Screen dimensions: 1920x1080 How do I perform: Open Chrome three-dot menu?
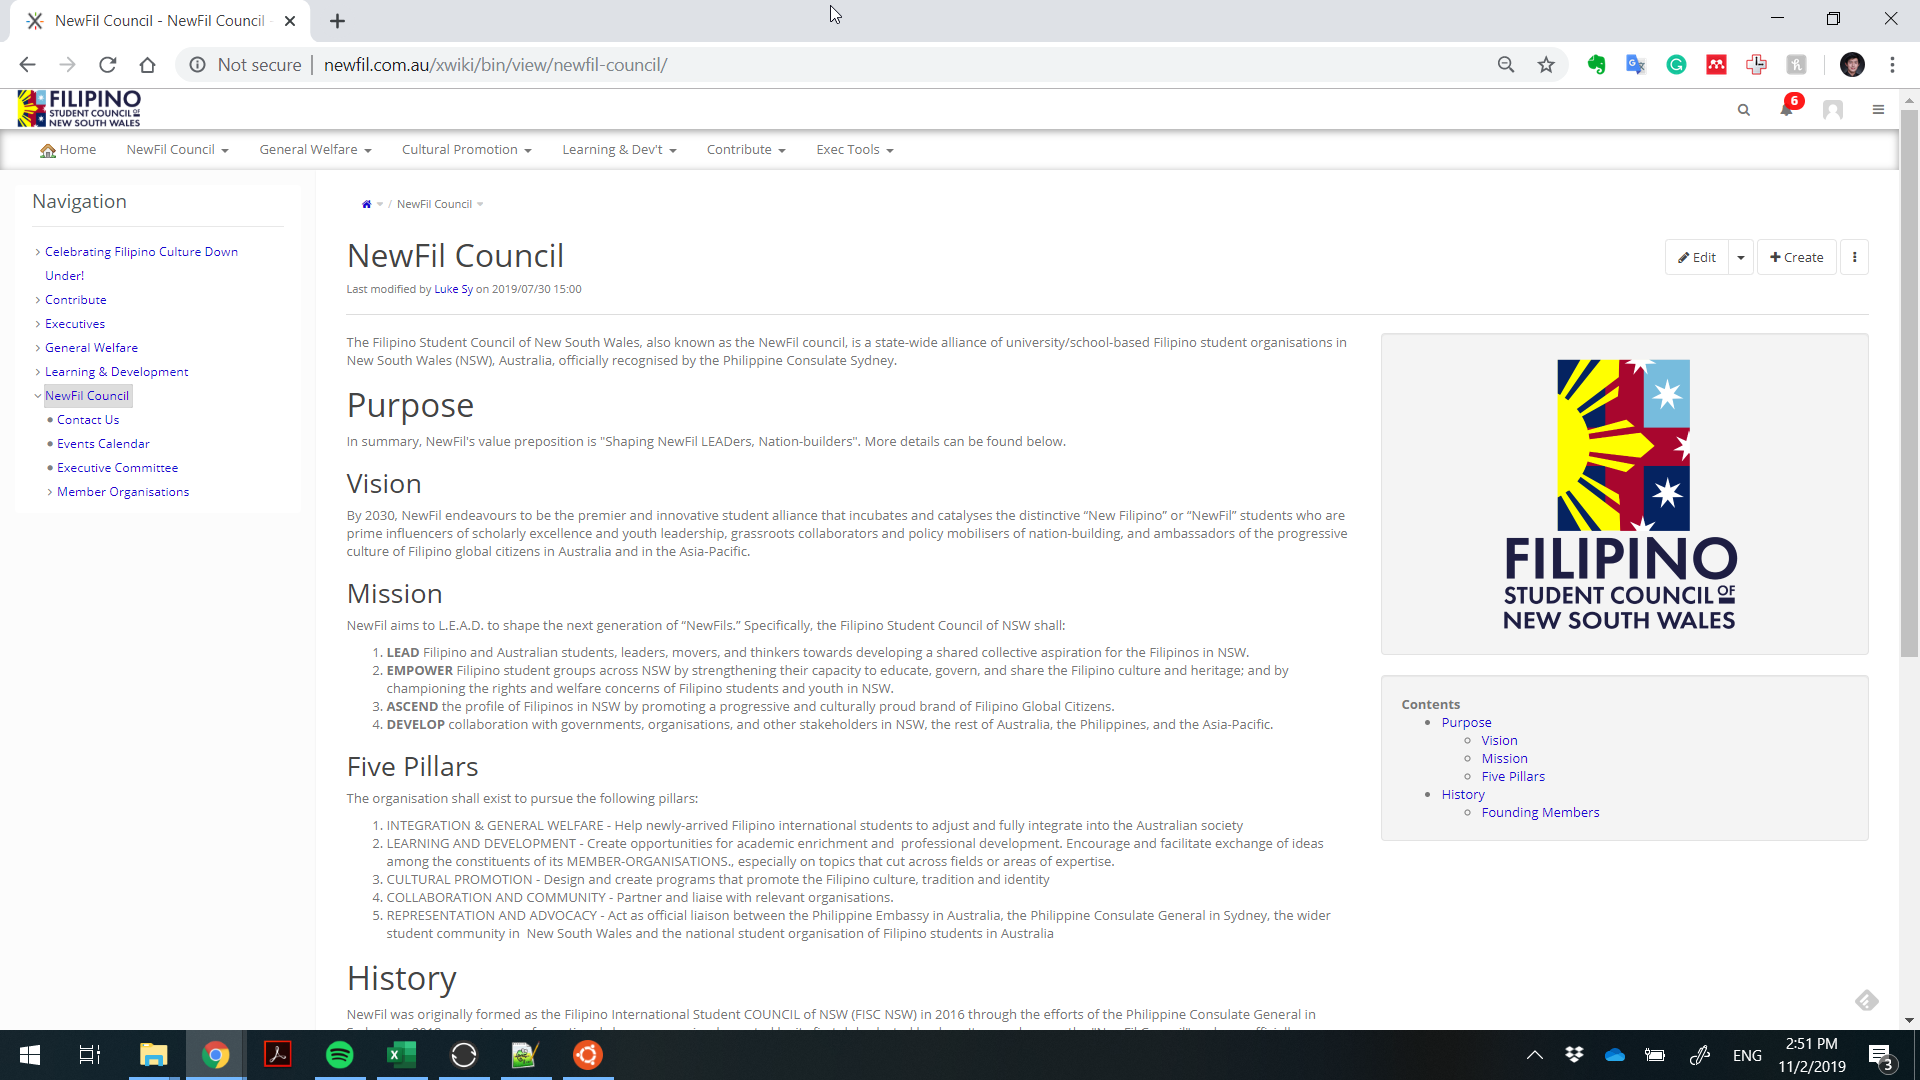pyautogui.click(x=1892, y=65)
